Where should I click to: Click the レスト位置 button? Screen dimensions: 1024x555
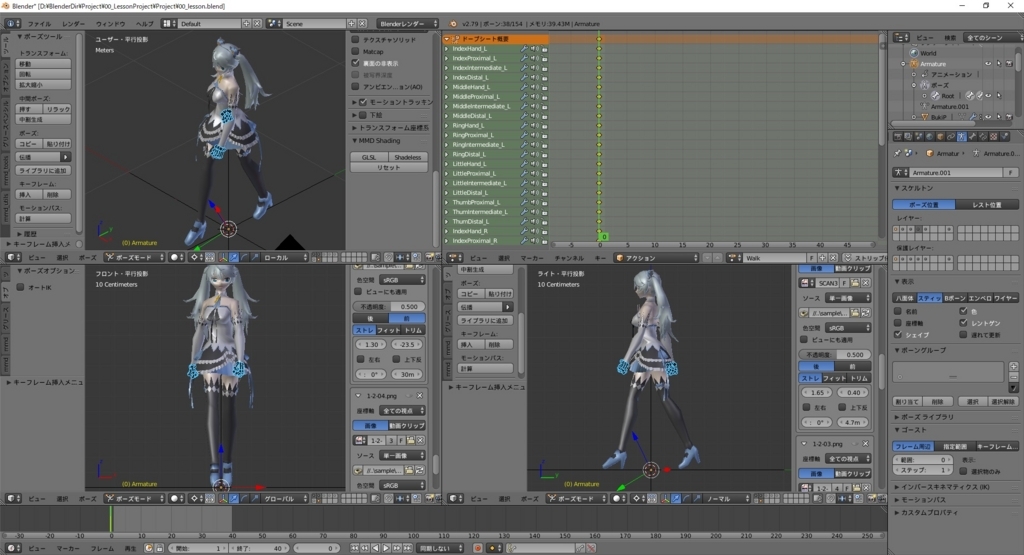click(987, 204)
